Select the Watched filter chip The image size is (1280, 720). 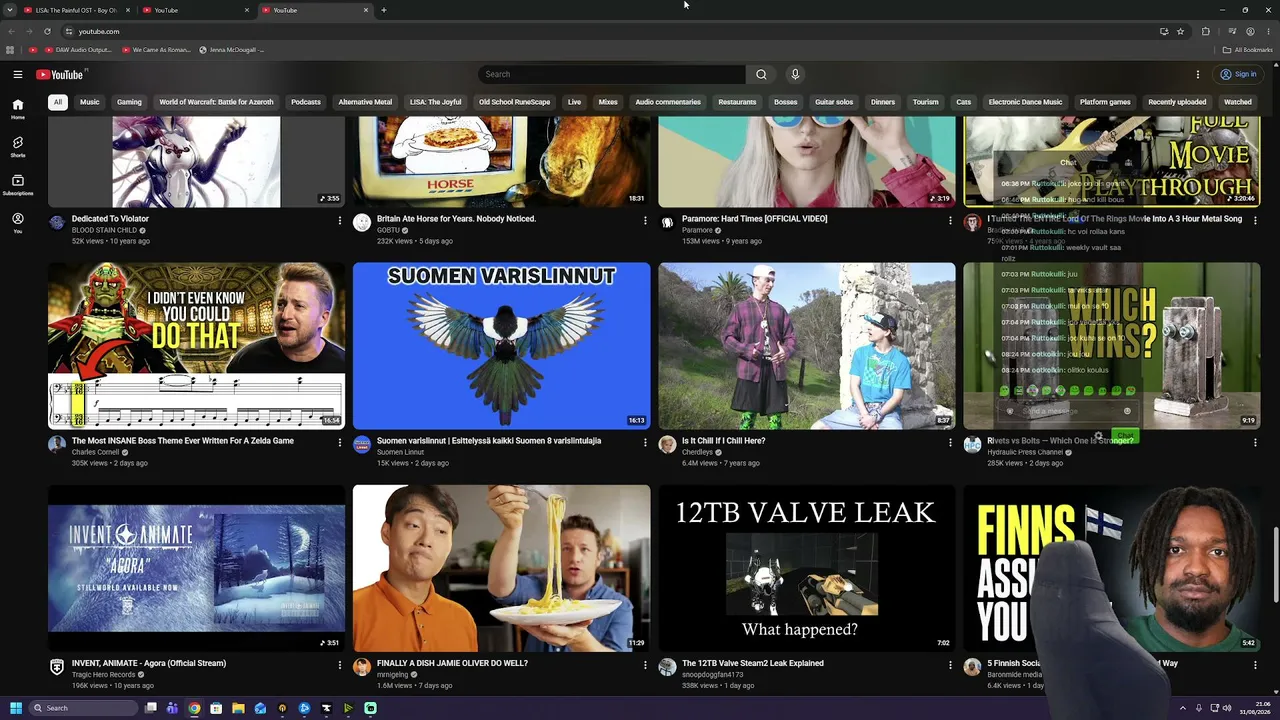click(x=1238, y=102)
